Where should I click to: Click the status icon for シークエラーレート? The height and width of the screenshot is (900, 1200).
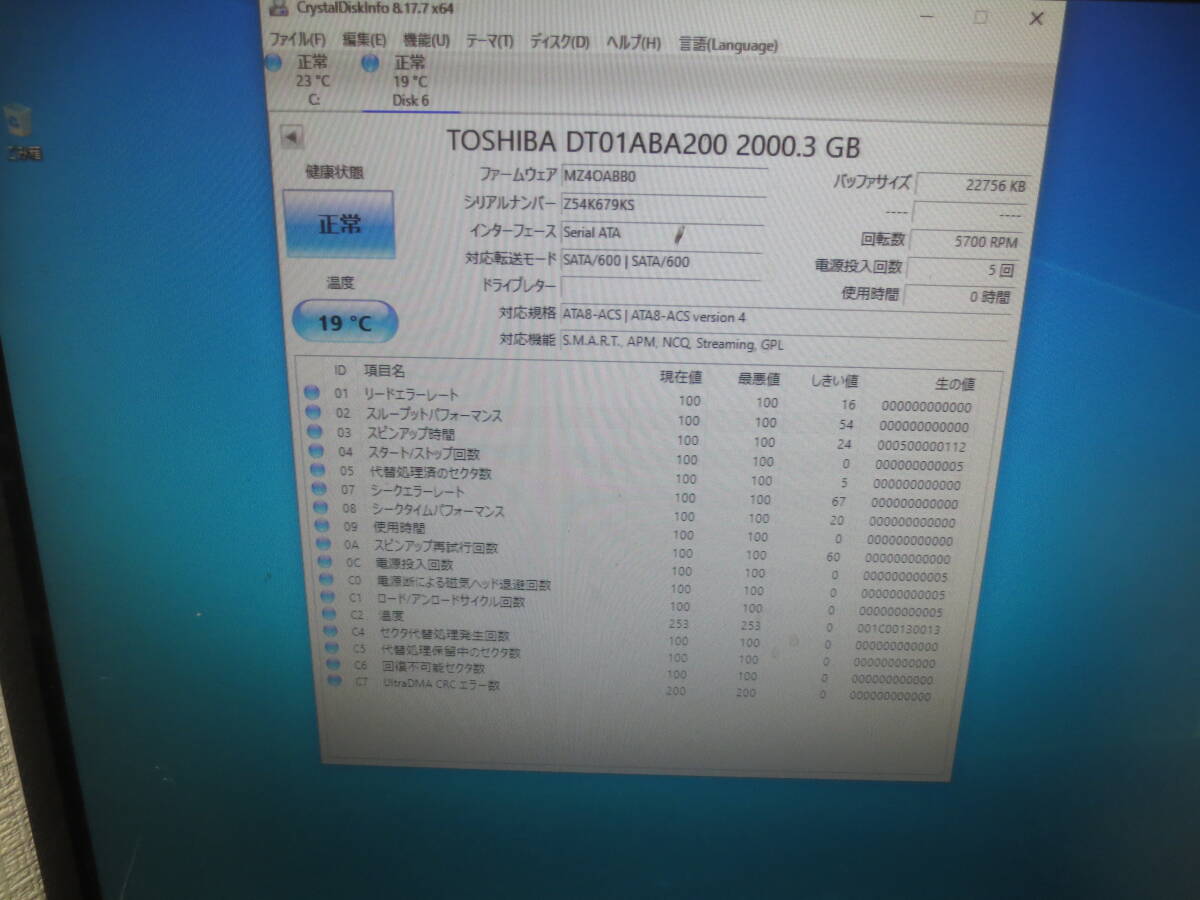[x=319, y=489]
